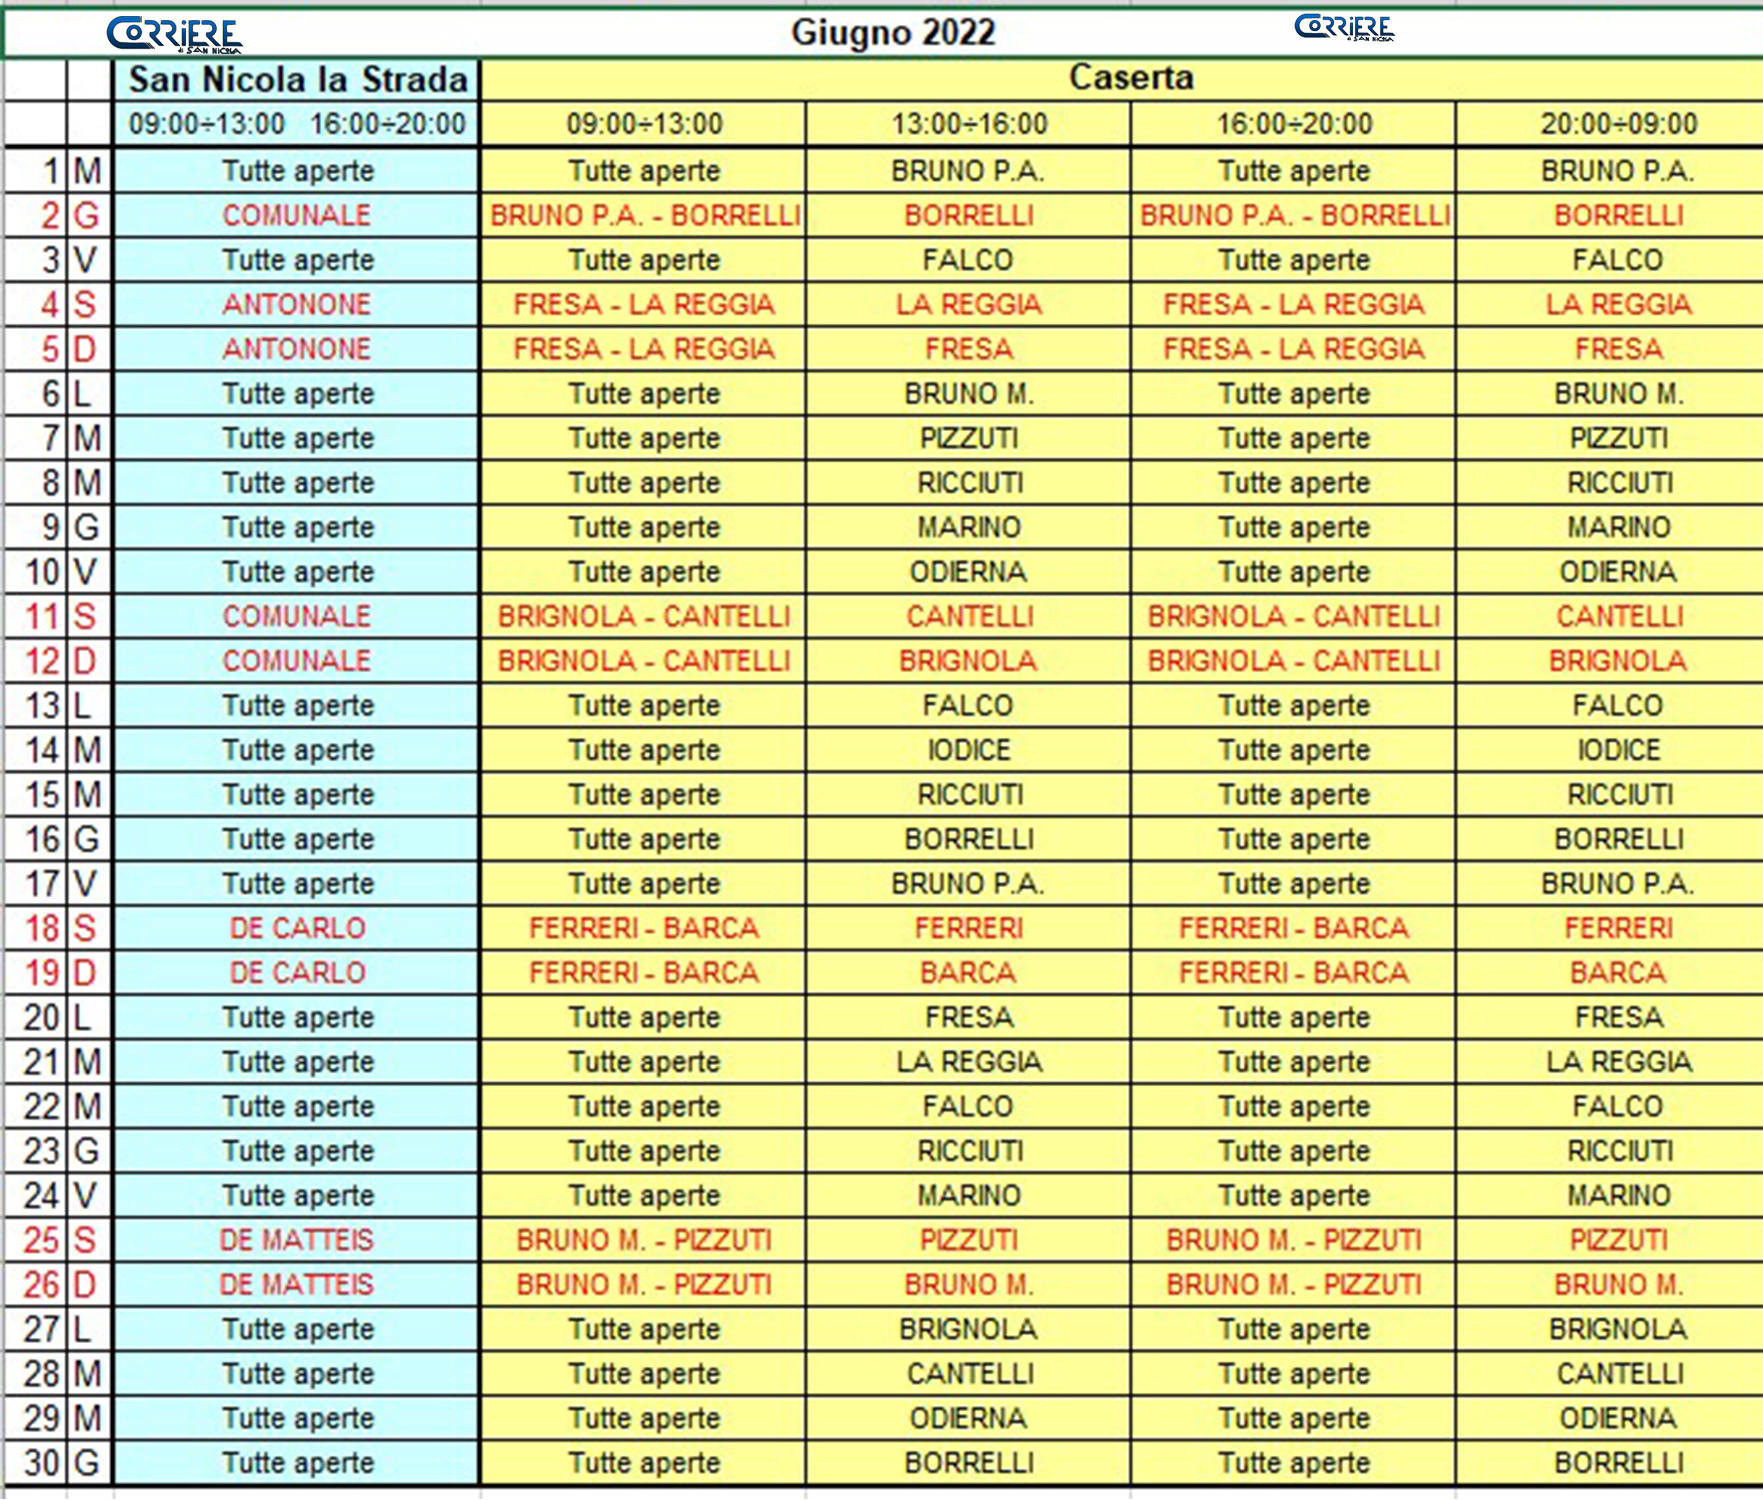This screenshot has width=1763, height=1500.
Task: Click Caserta morning 'Tutte aperte' on day 15
Action: coord(644,795)
